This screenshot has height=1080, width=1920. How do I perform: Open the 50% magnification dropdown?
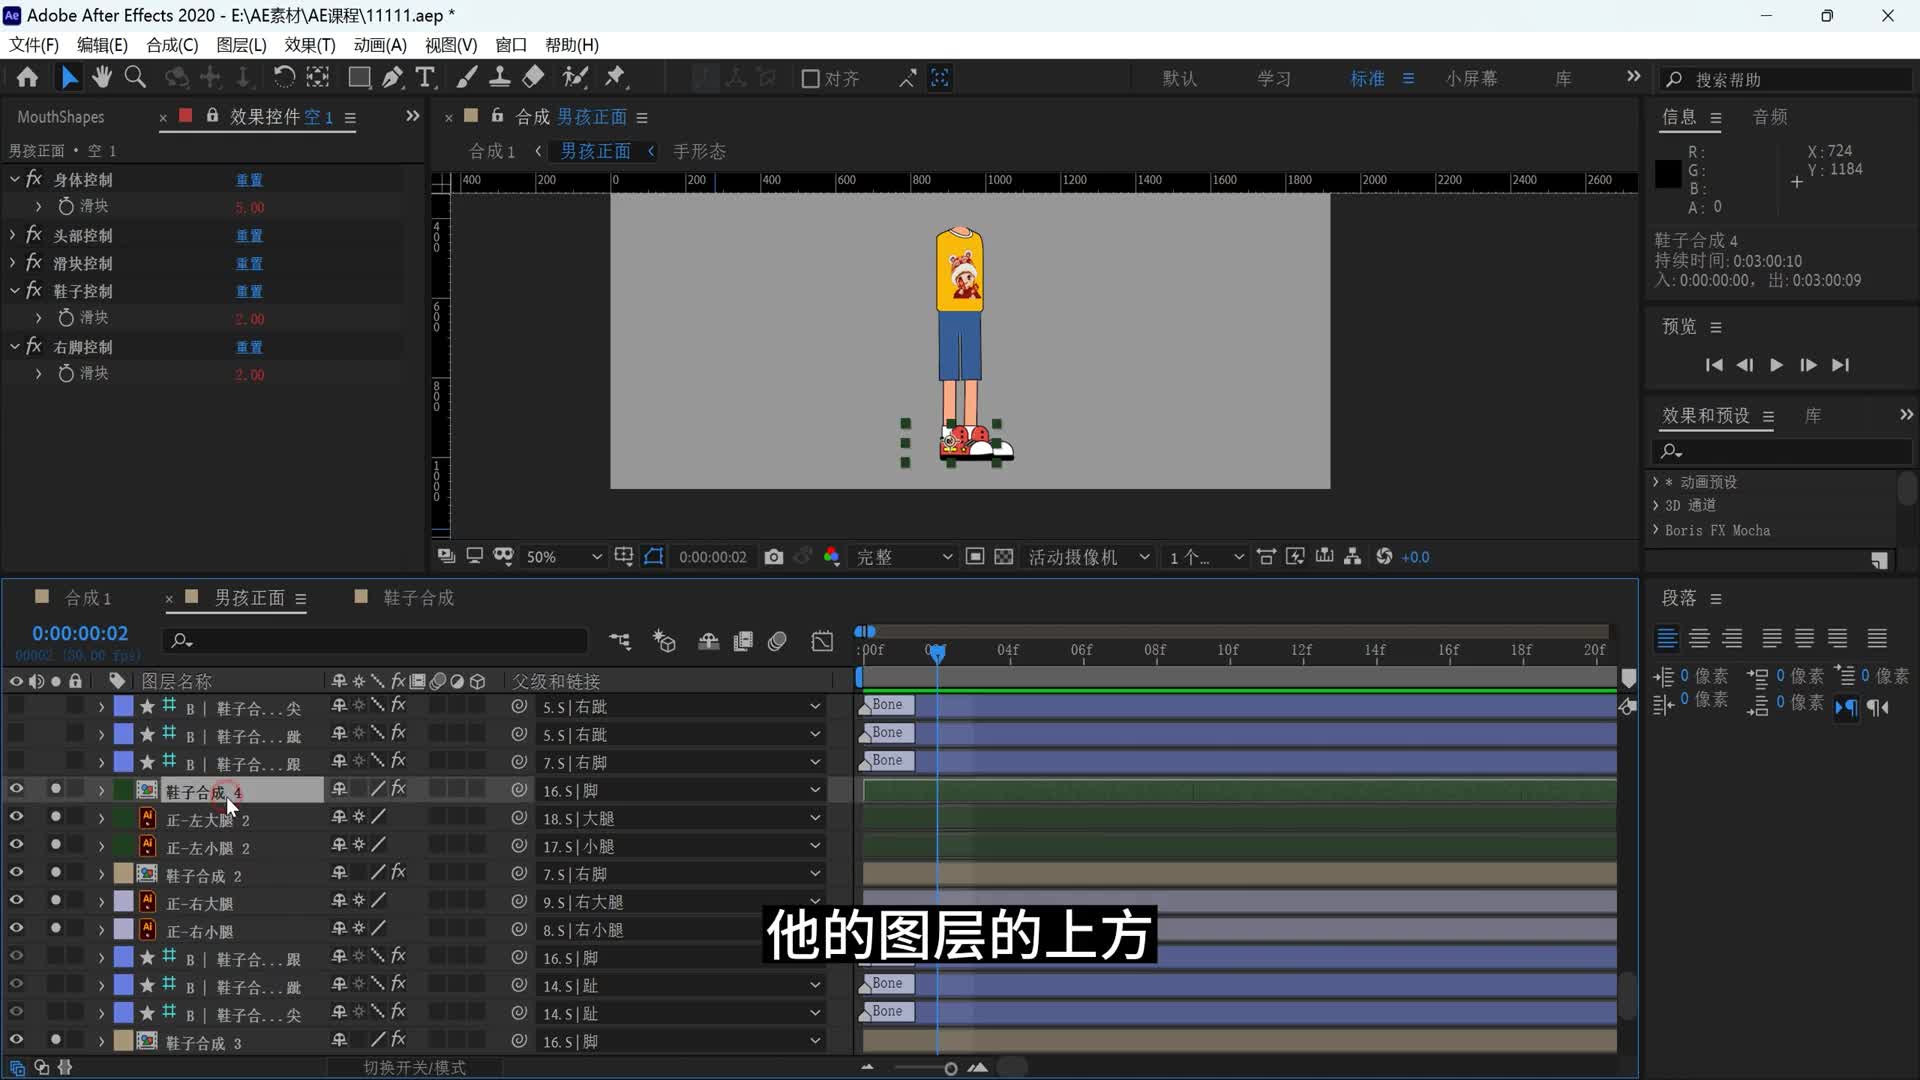564,557
